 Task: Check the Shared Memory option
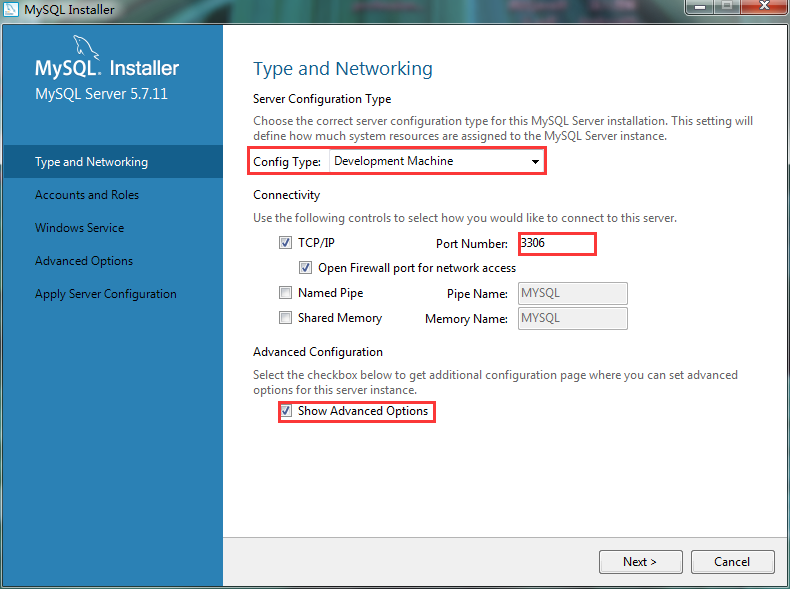point(285,318)
